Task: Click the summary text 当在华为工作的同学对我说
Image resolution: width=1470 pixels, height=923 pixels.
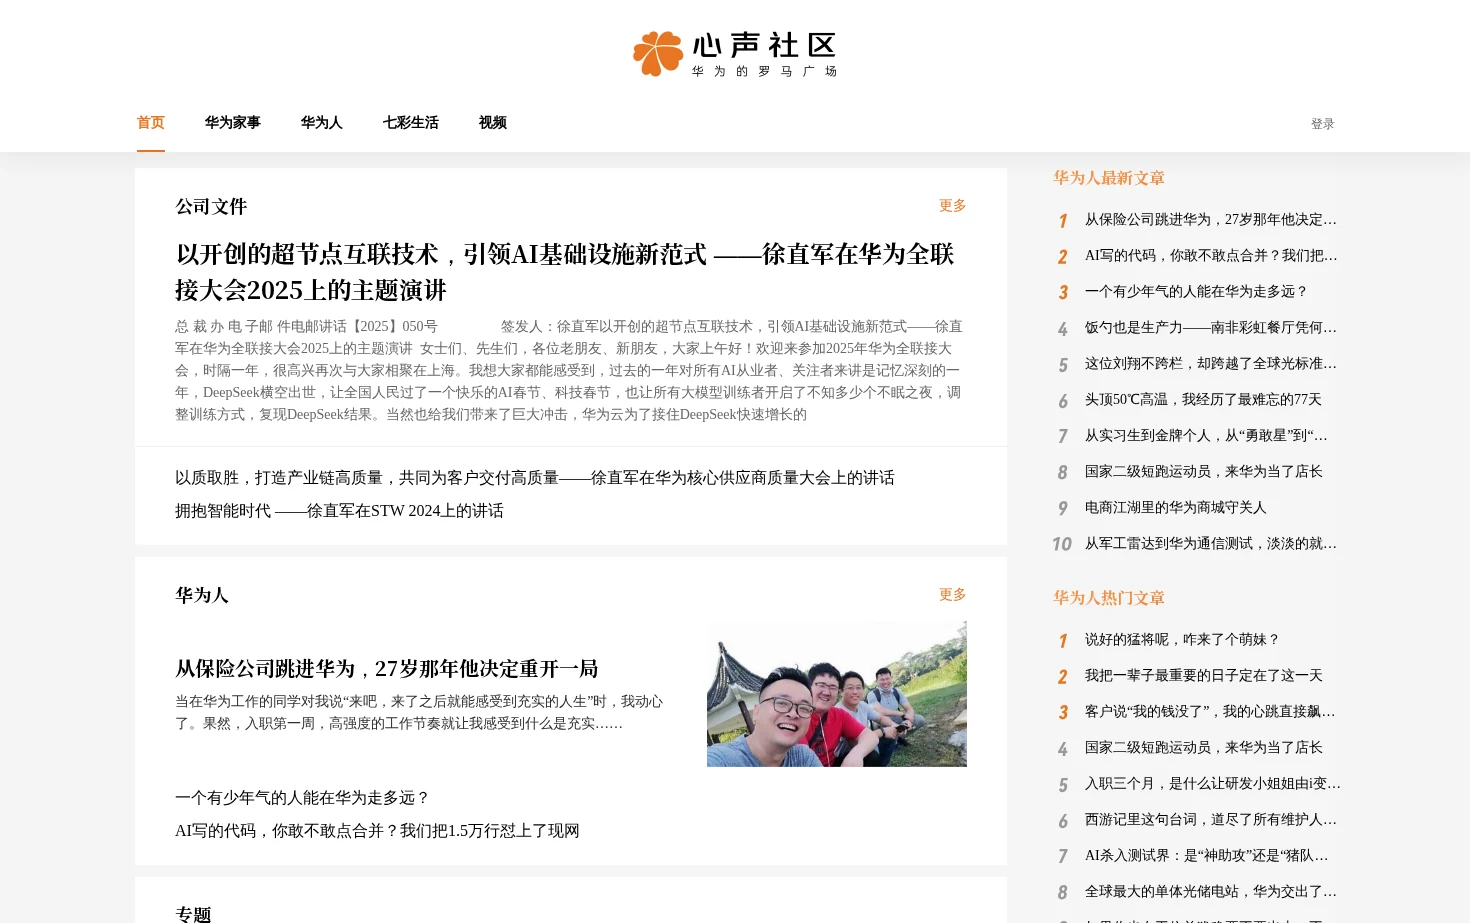Action: click(x=419, y=713)
